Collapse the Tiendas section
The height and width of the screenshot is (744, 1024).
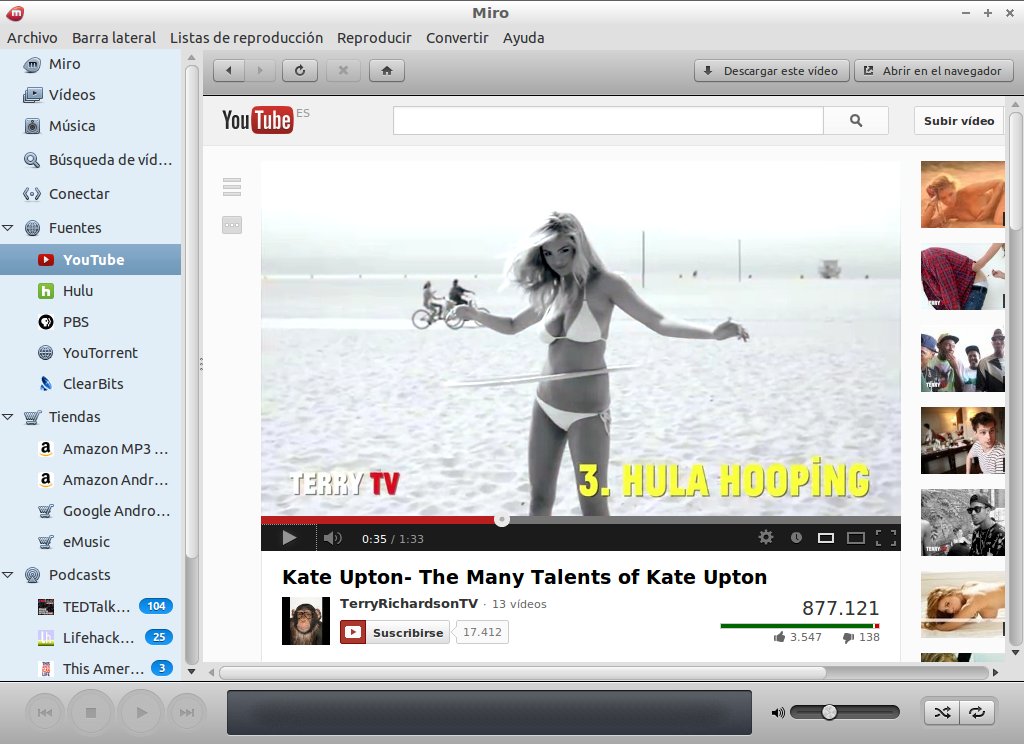pyautogui.click(x=8, y=417)
